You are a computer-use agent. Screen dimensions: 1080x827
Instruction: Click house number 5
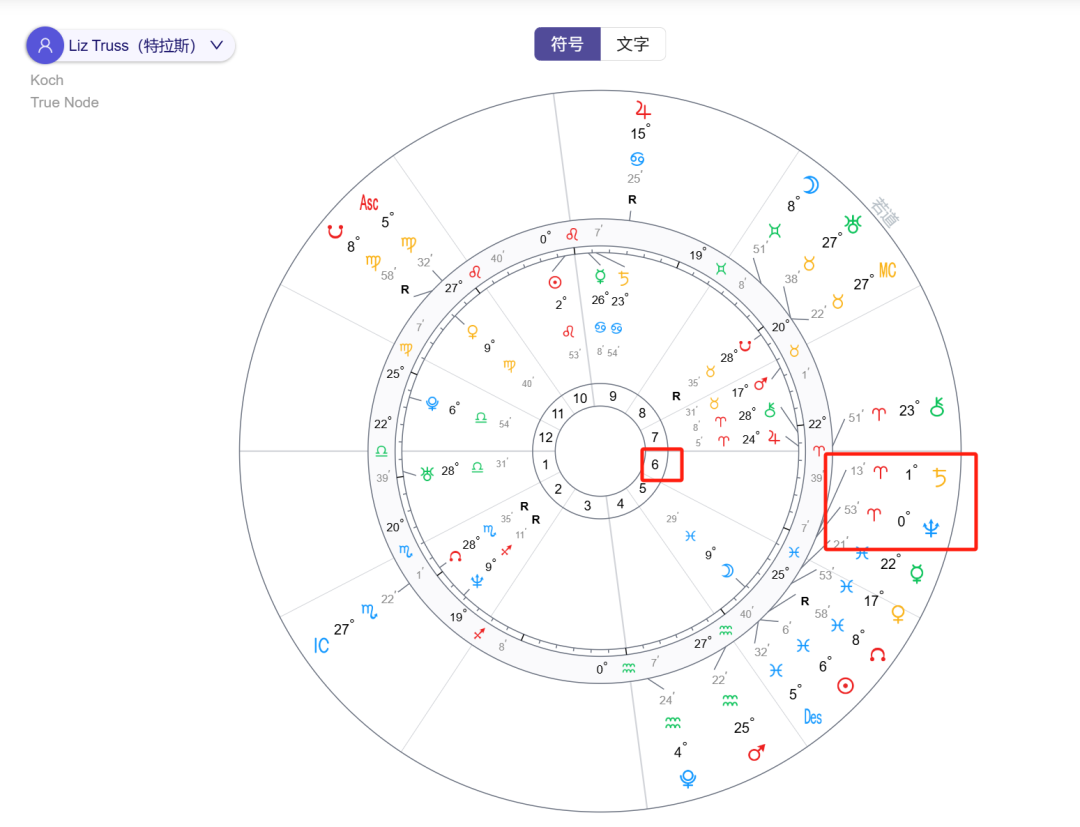(x=643, y=488)
